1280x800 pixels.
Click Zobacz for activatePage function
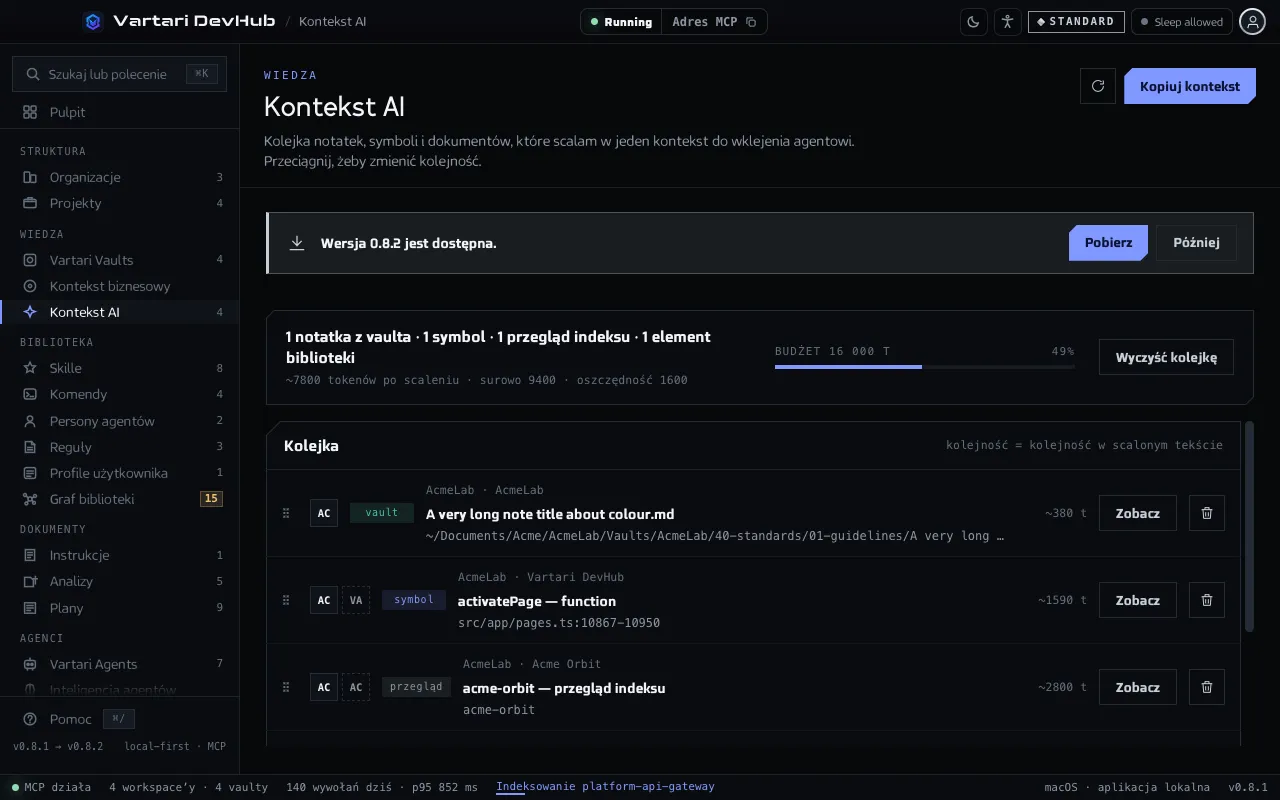point(1138,600)
